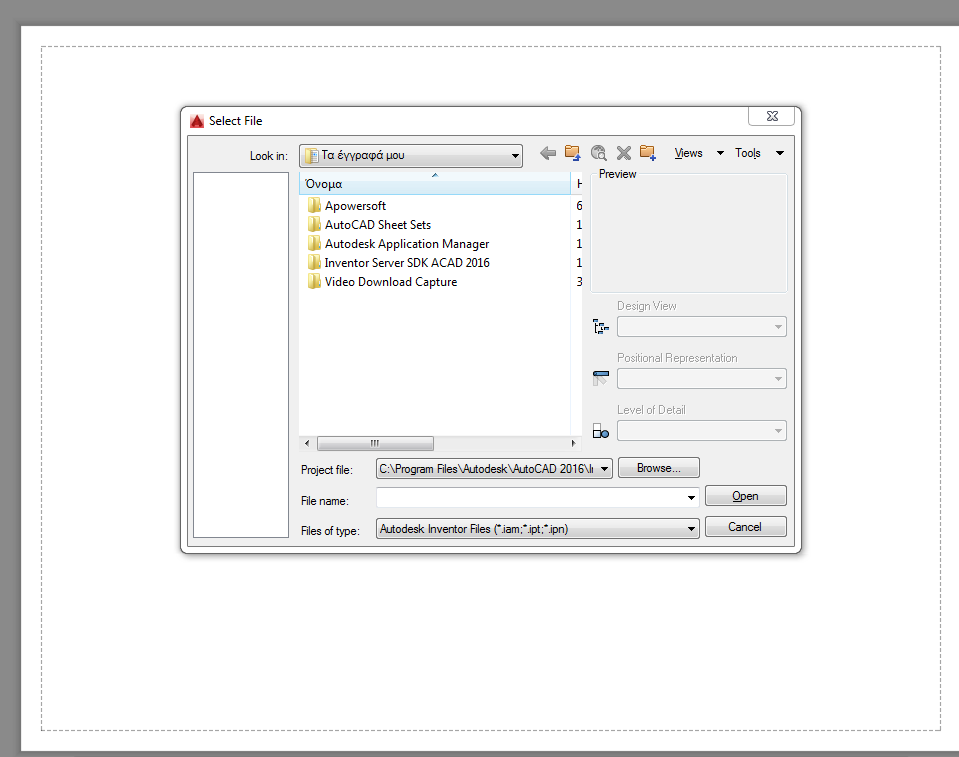Close the Select File dialog
959x757 pixels.
point(772,116)
